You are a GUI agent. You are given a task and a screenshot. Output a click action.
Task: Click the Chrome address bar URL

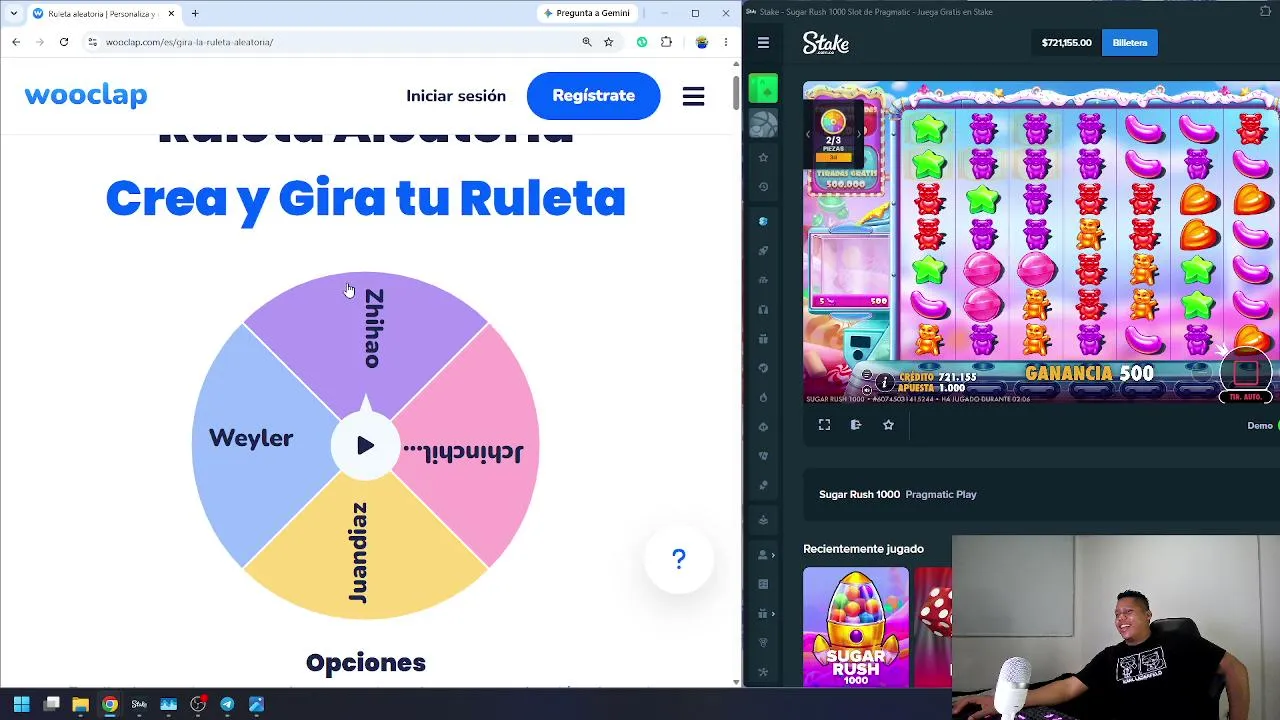(x=190, y=42)
